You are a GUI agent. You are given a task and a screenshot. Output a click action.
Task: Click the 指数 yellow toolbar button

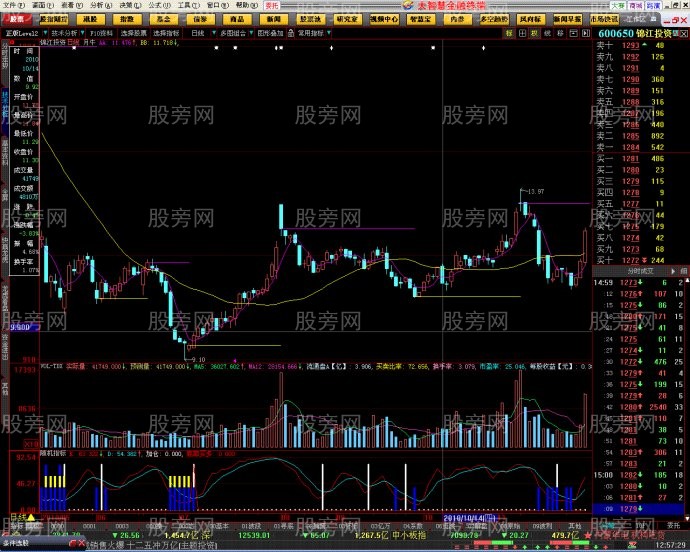click(127, 19)
